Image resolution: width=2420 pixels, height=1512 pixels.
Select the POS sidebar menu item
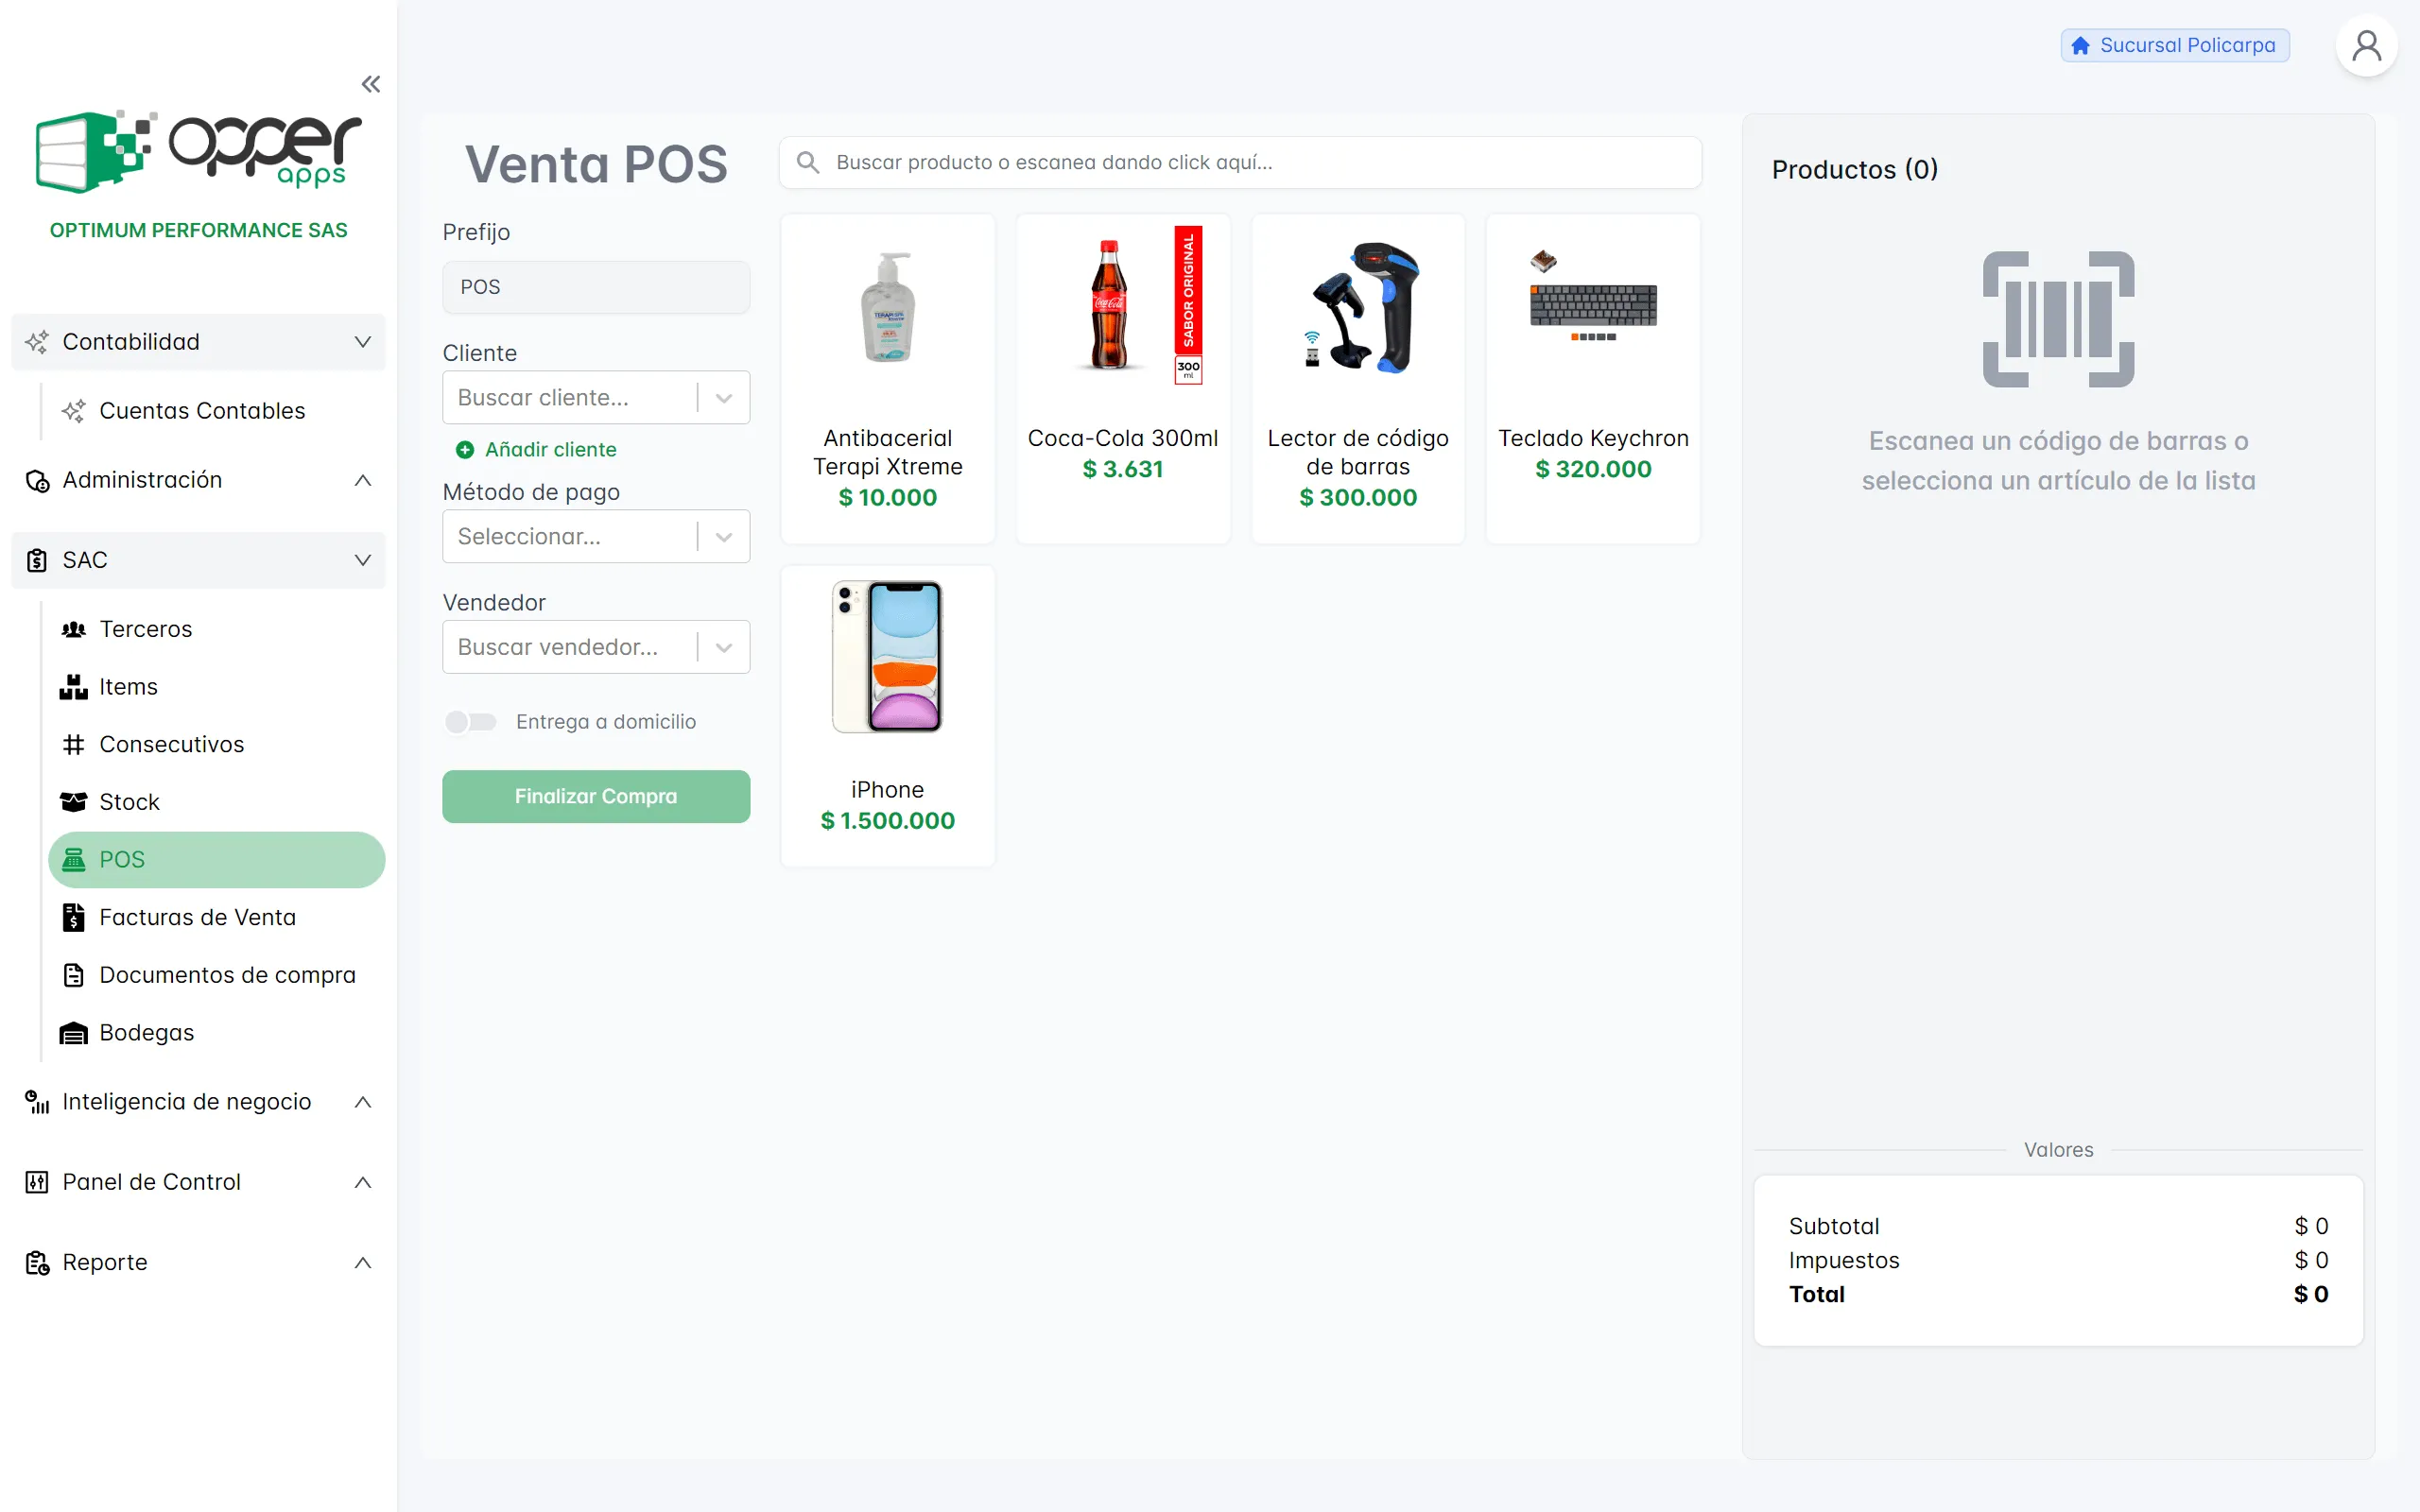pos(217,860)
